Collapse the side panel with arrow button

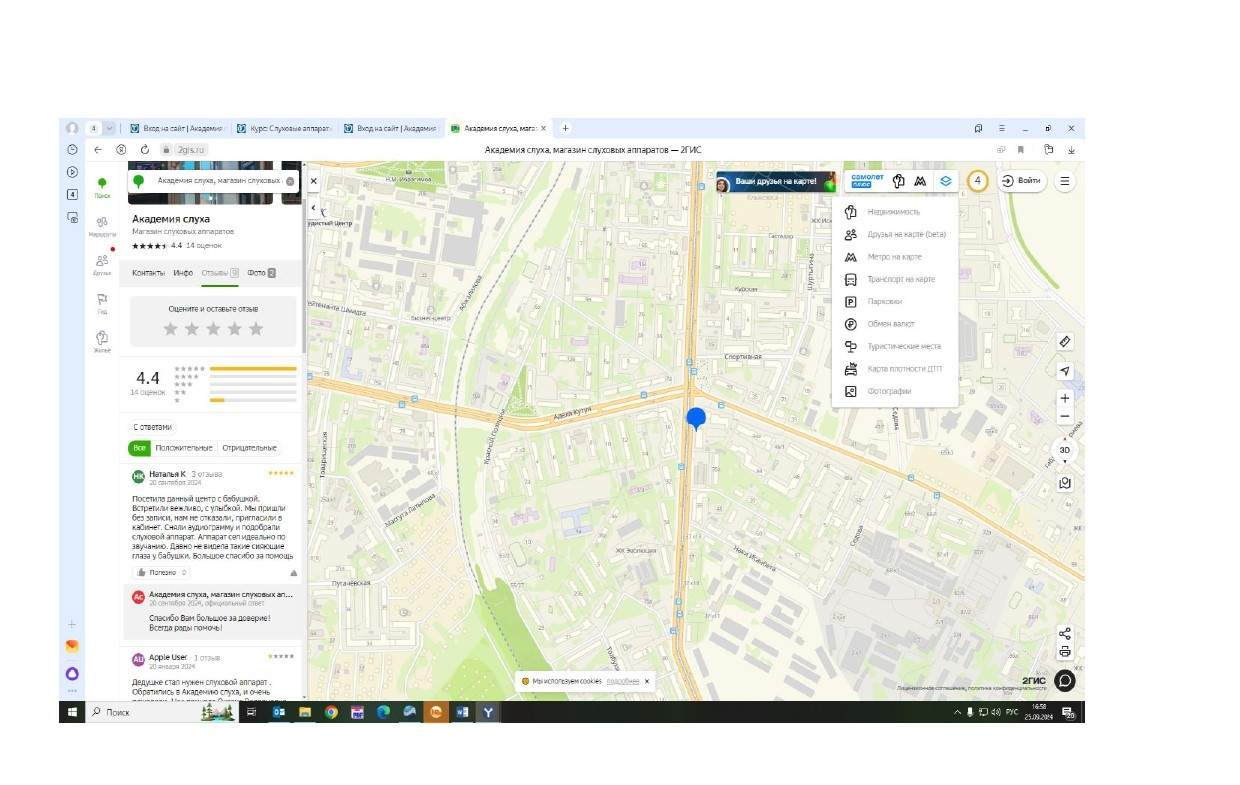pos(313,208)
